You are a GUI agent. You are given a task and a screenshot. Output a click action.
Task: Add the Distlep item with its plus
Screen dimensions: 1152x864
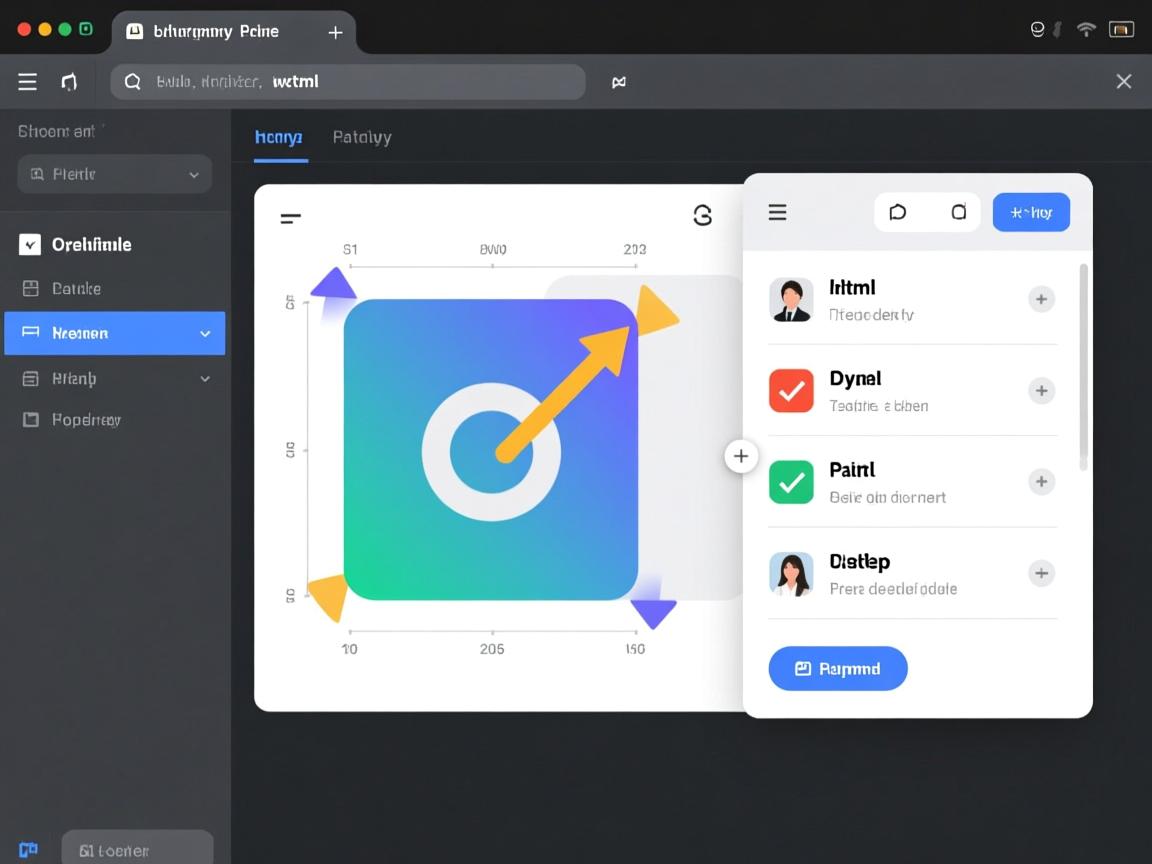coord(1041,573)
